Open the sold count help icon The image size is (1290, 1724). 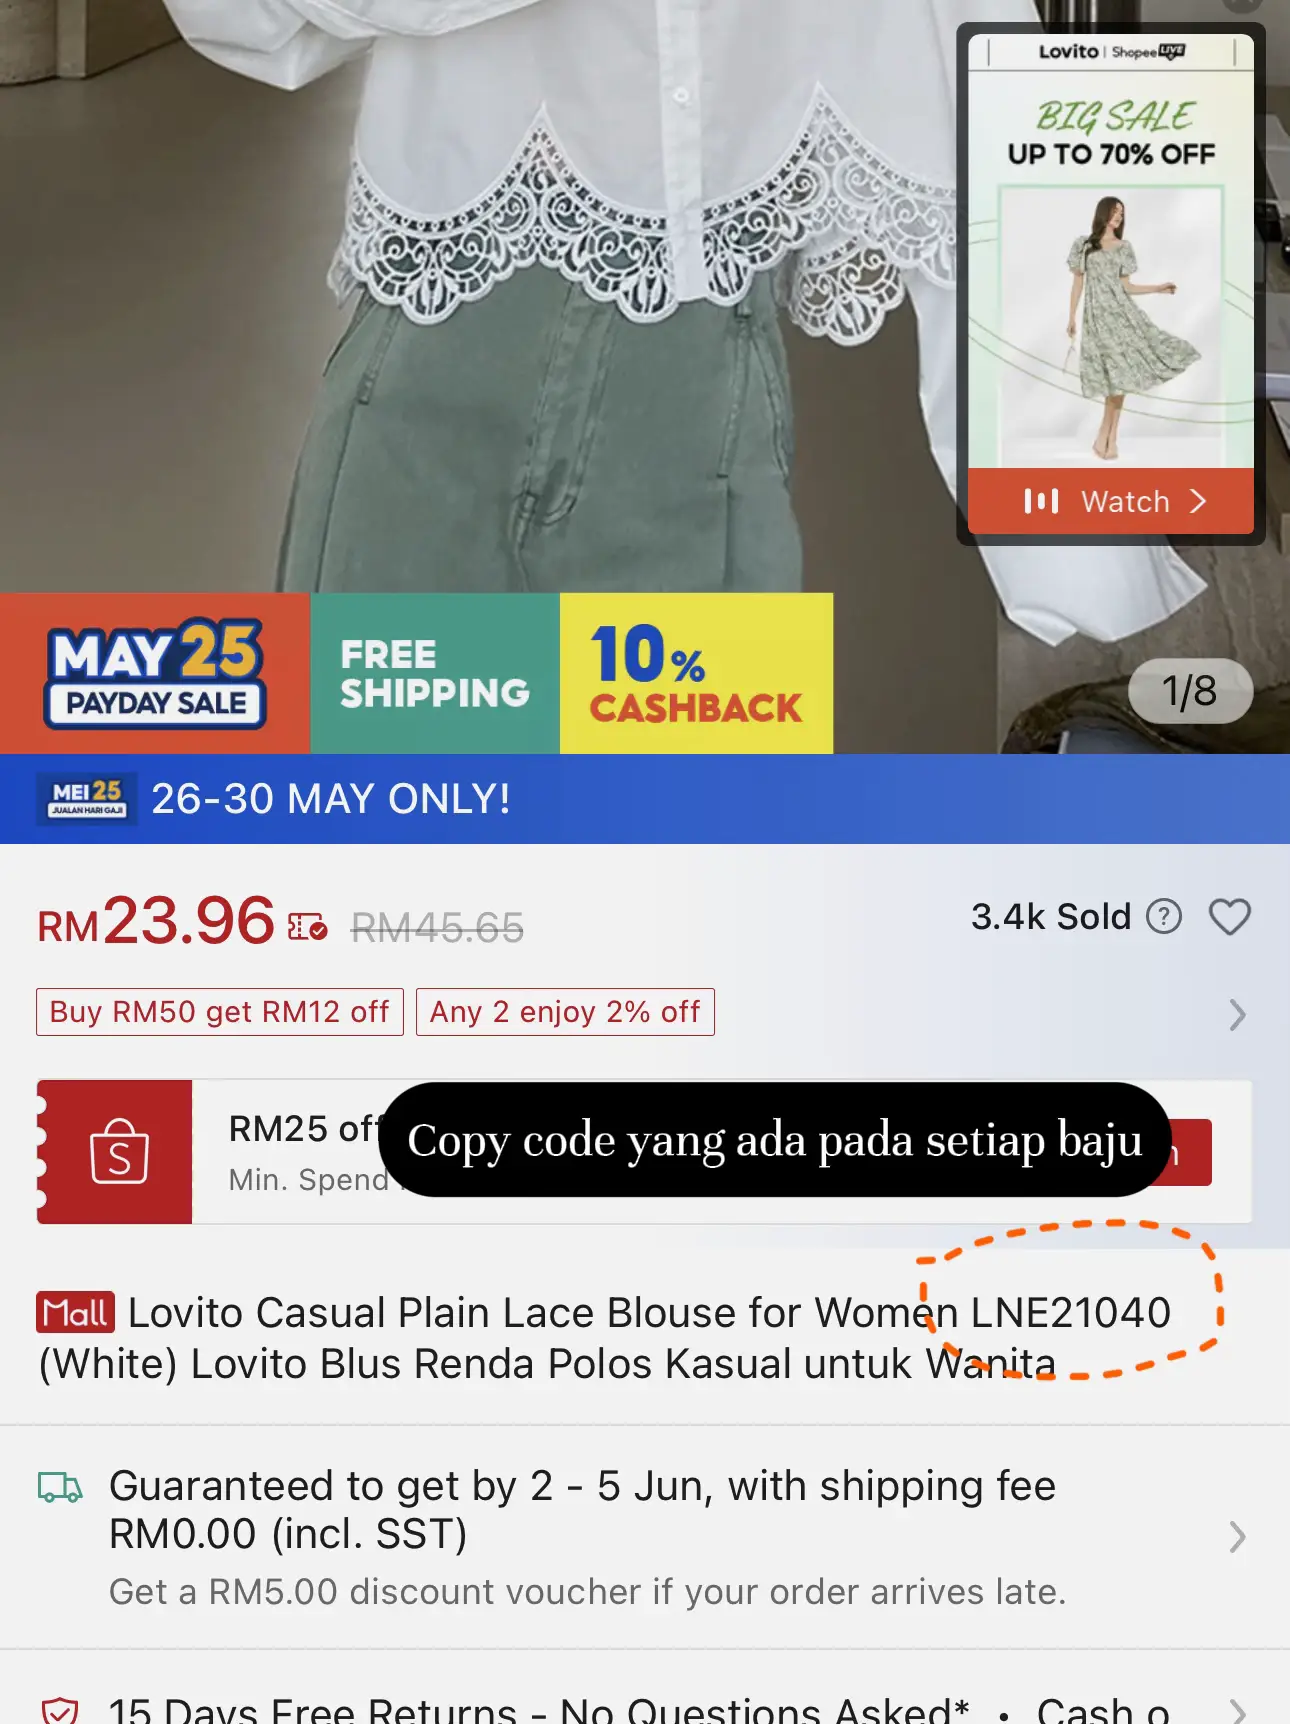1164,916
